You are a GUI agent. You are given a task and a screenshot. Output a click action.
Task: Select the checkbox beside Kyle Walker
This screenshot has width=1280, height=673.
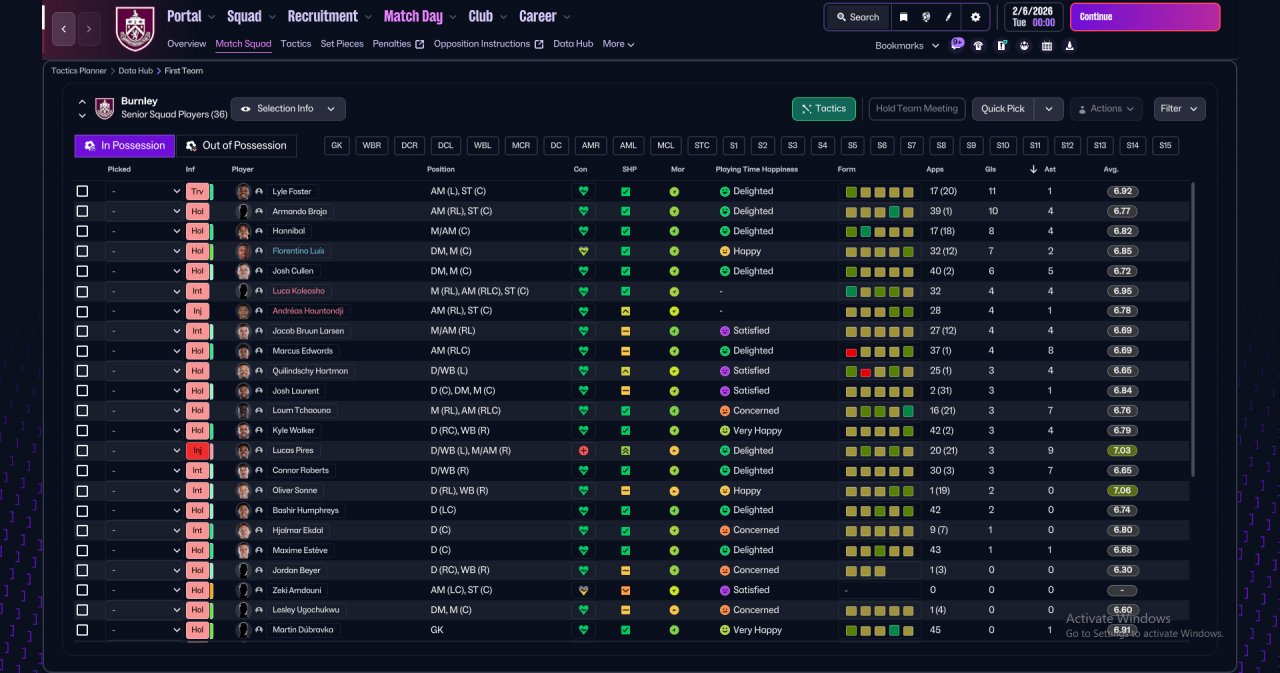pyautogui.click(x=82, y=431)
